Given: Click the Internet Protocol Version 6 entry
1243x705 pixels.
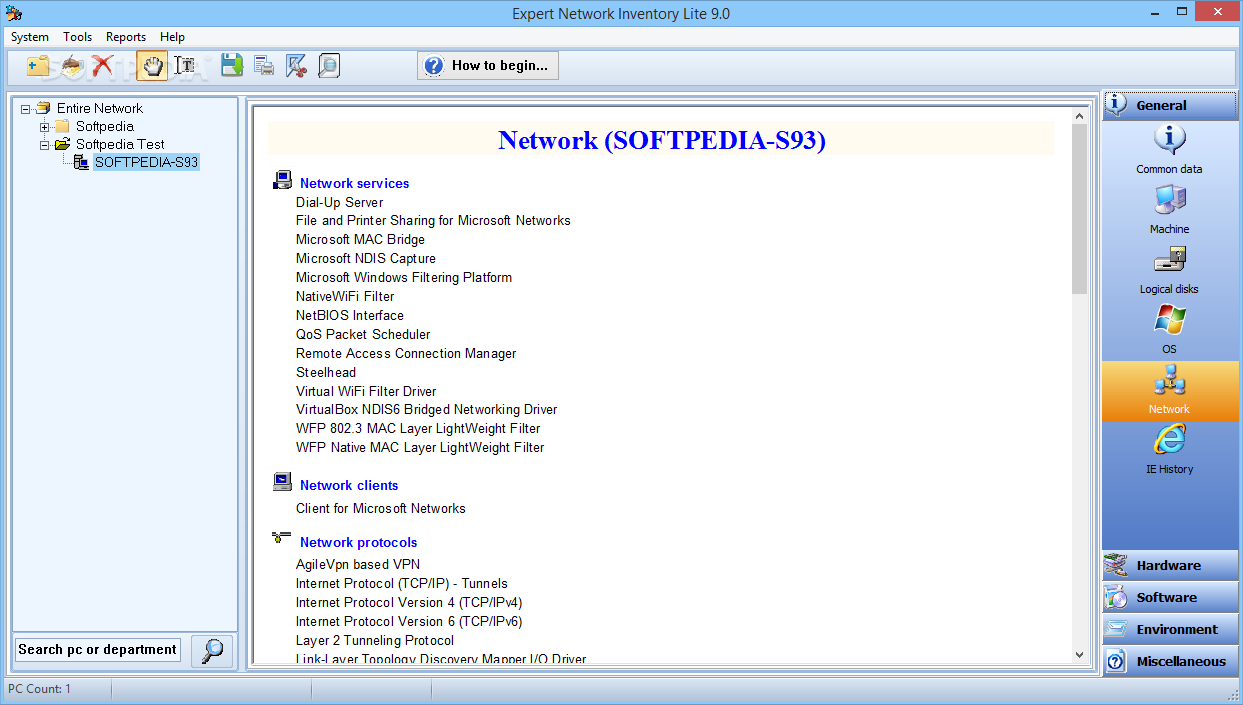Looking at the screenshot, I should [x=409, y=621].
